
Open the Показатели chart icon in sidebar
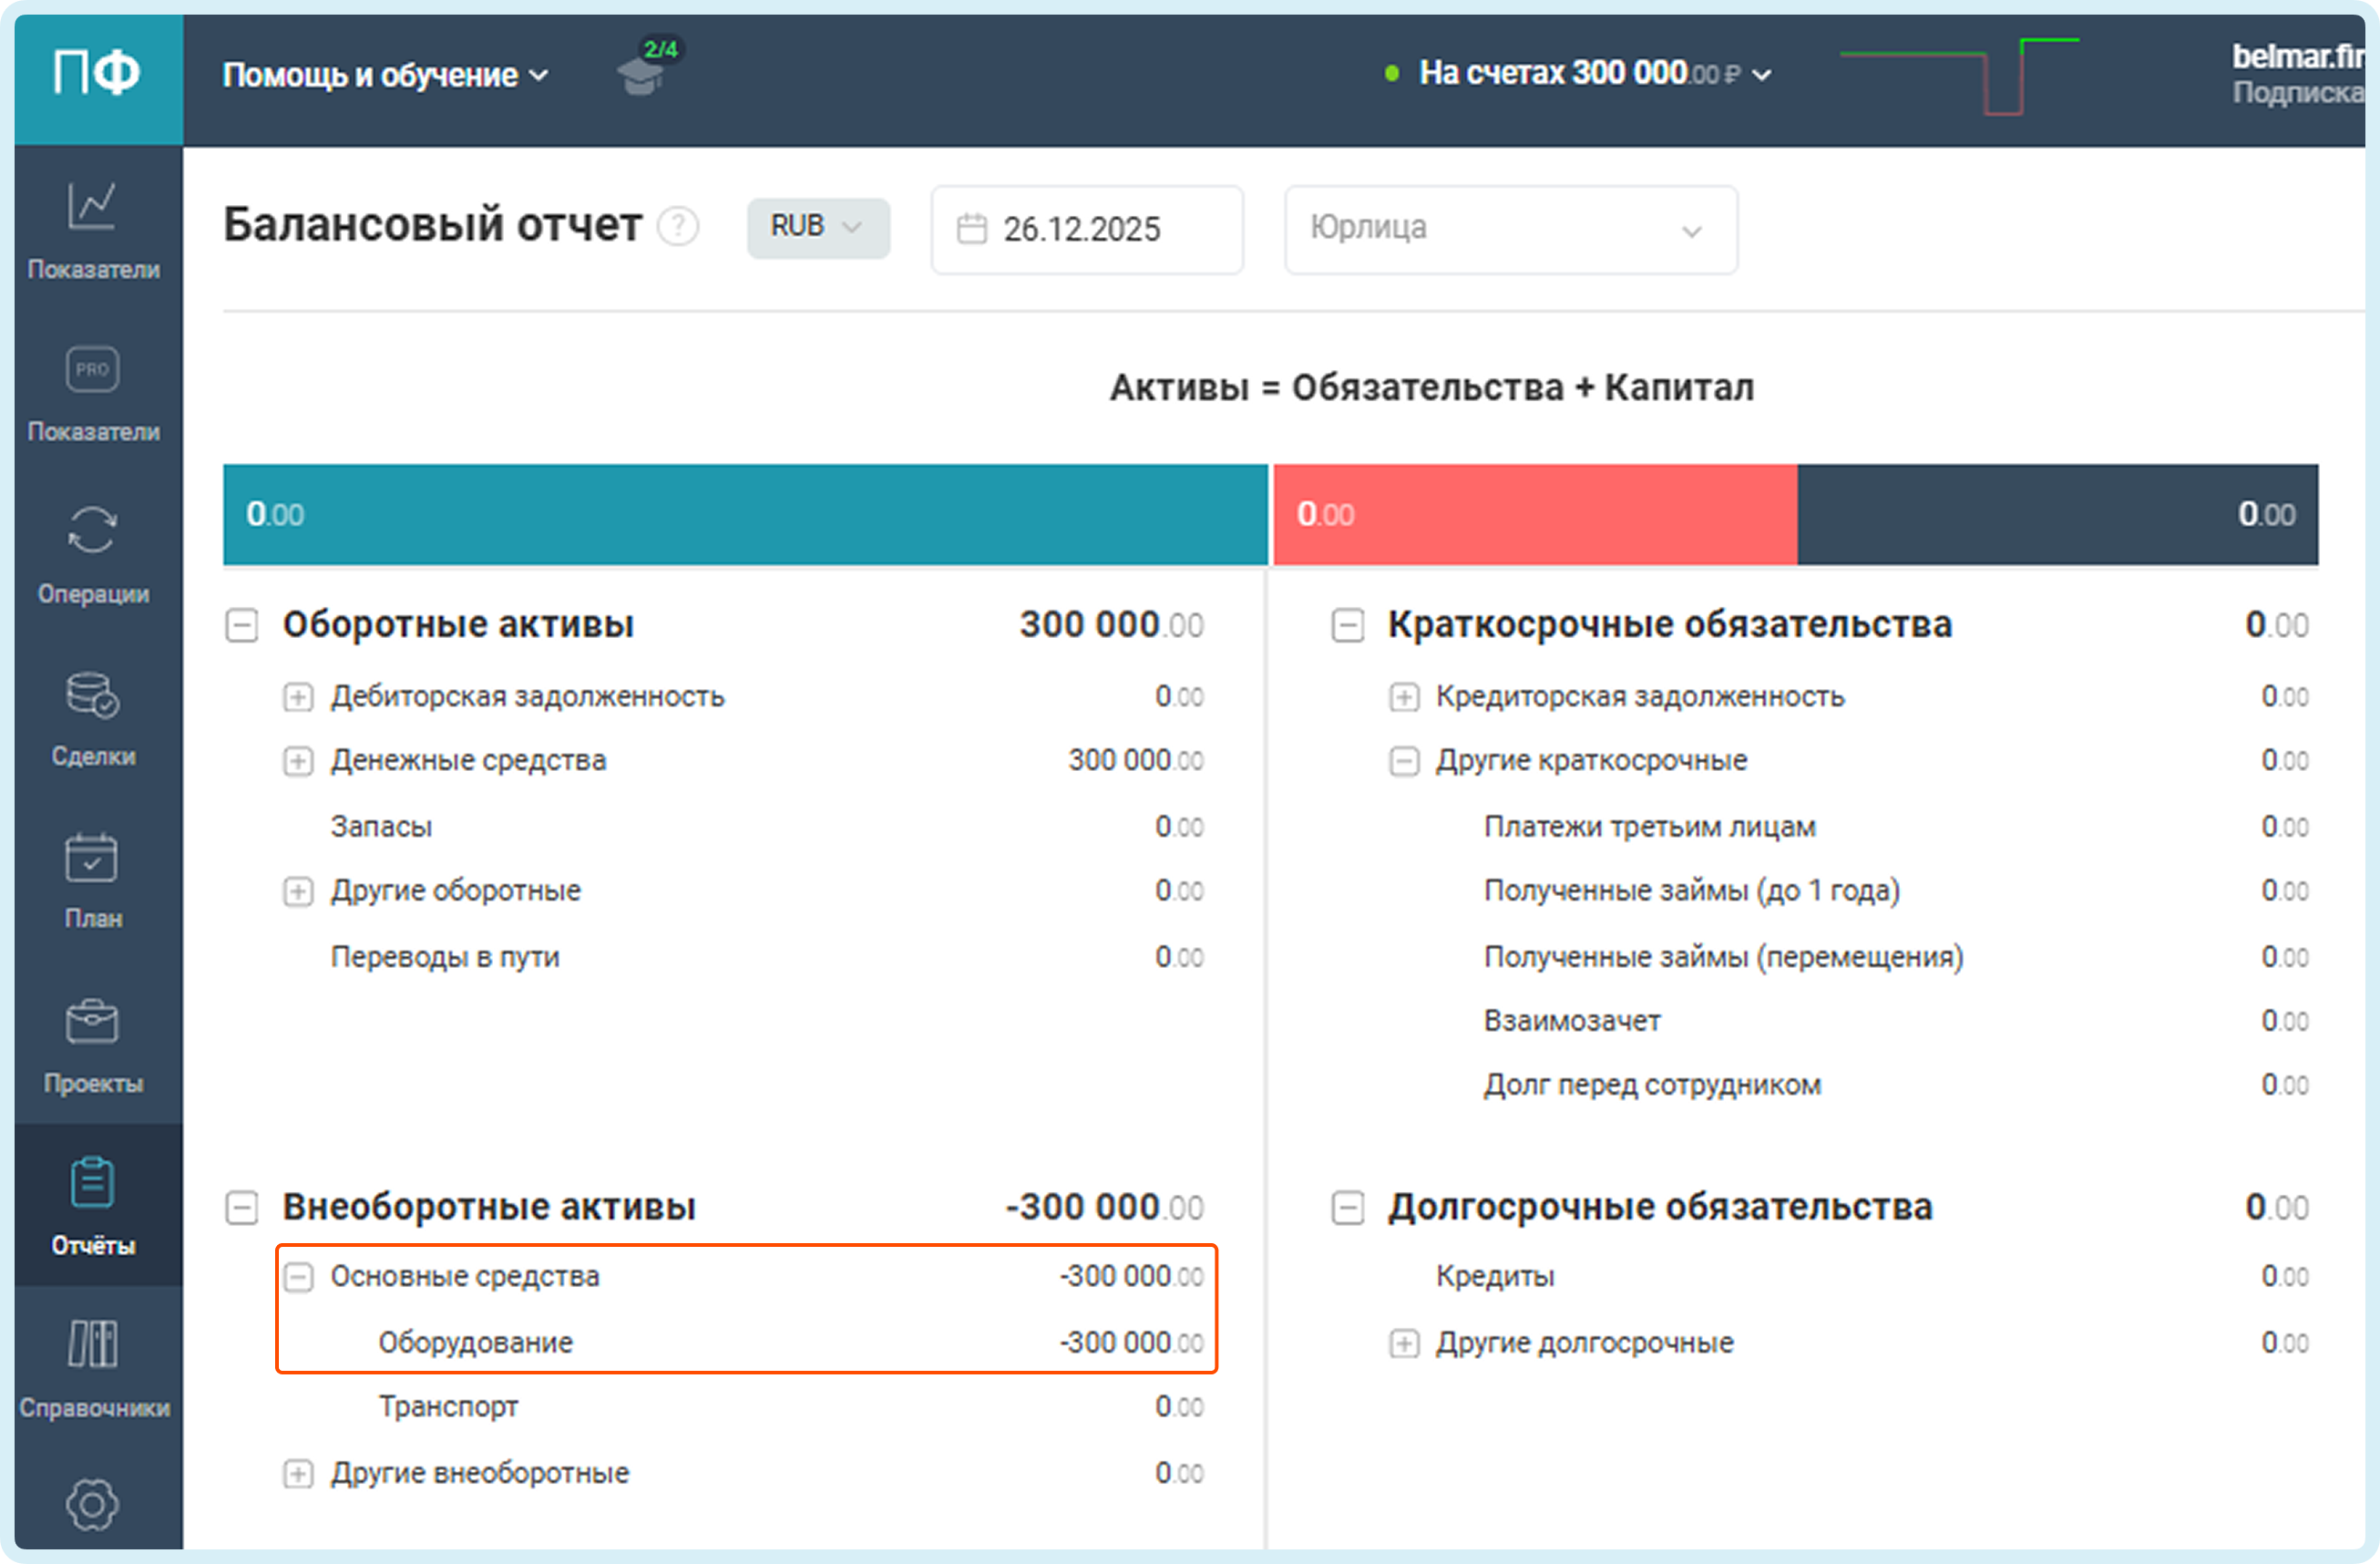tap(92, 207)
